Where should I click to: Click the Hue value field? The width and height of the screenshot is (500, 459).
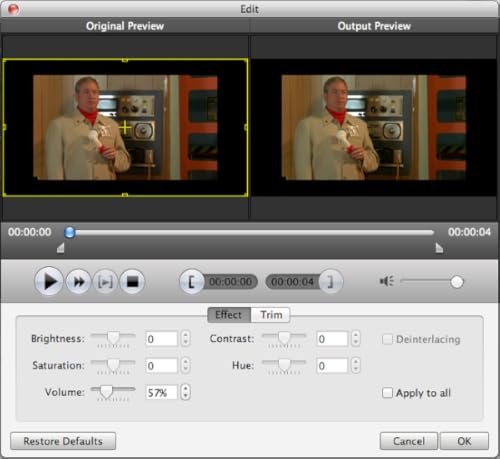[x=332, y=366]
